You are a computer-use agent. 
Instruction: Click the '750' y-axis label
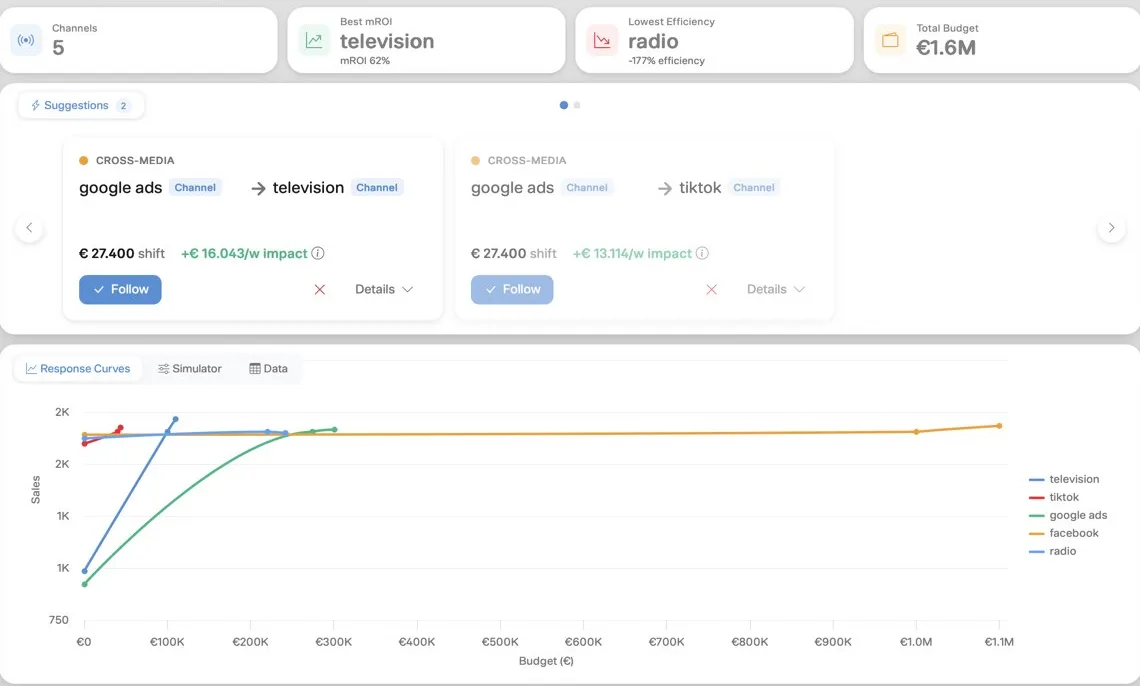click(x=59, y=620)
